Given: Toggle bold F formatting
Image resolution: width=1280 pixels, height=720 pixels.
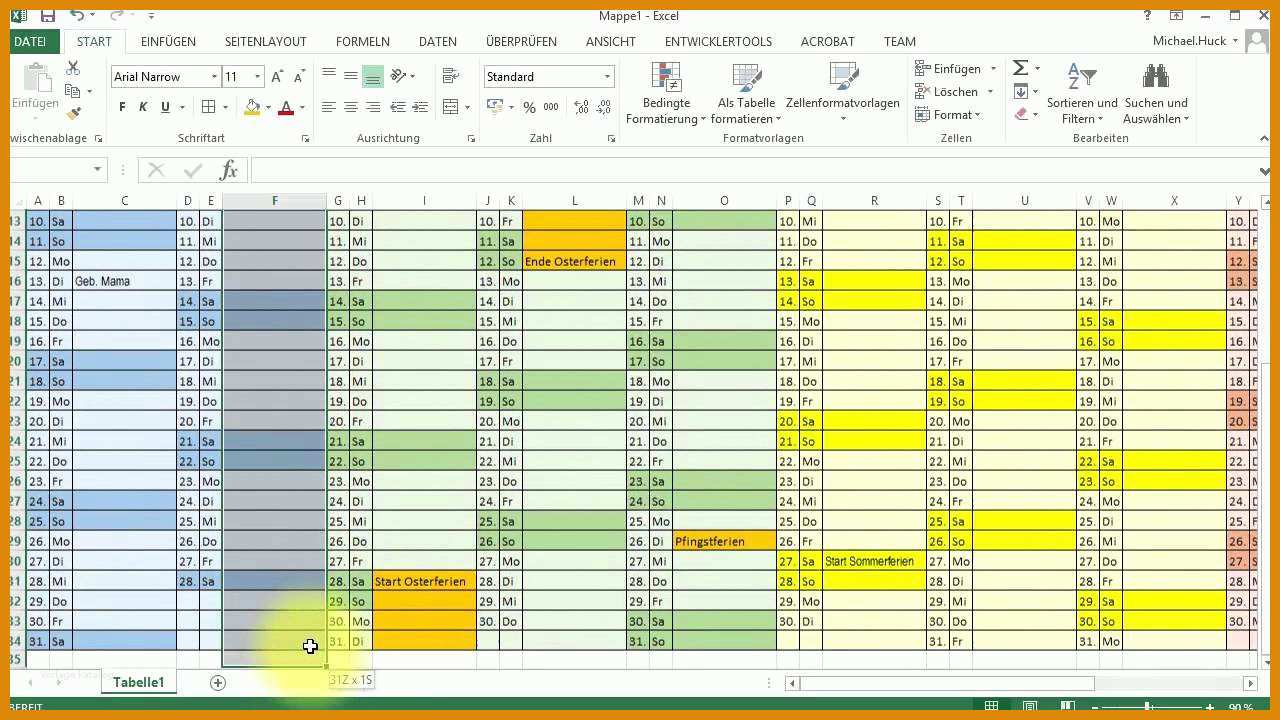Looking at the screenshot, I should (x=122, y=107).
